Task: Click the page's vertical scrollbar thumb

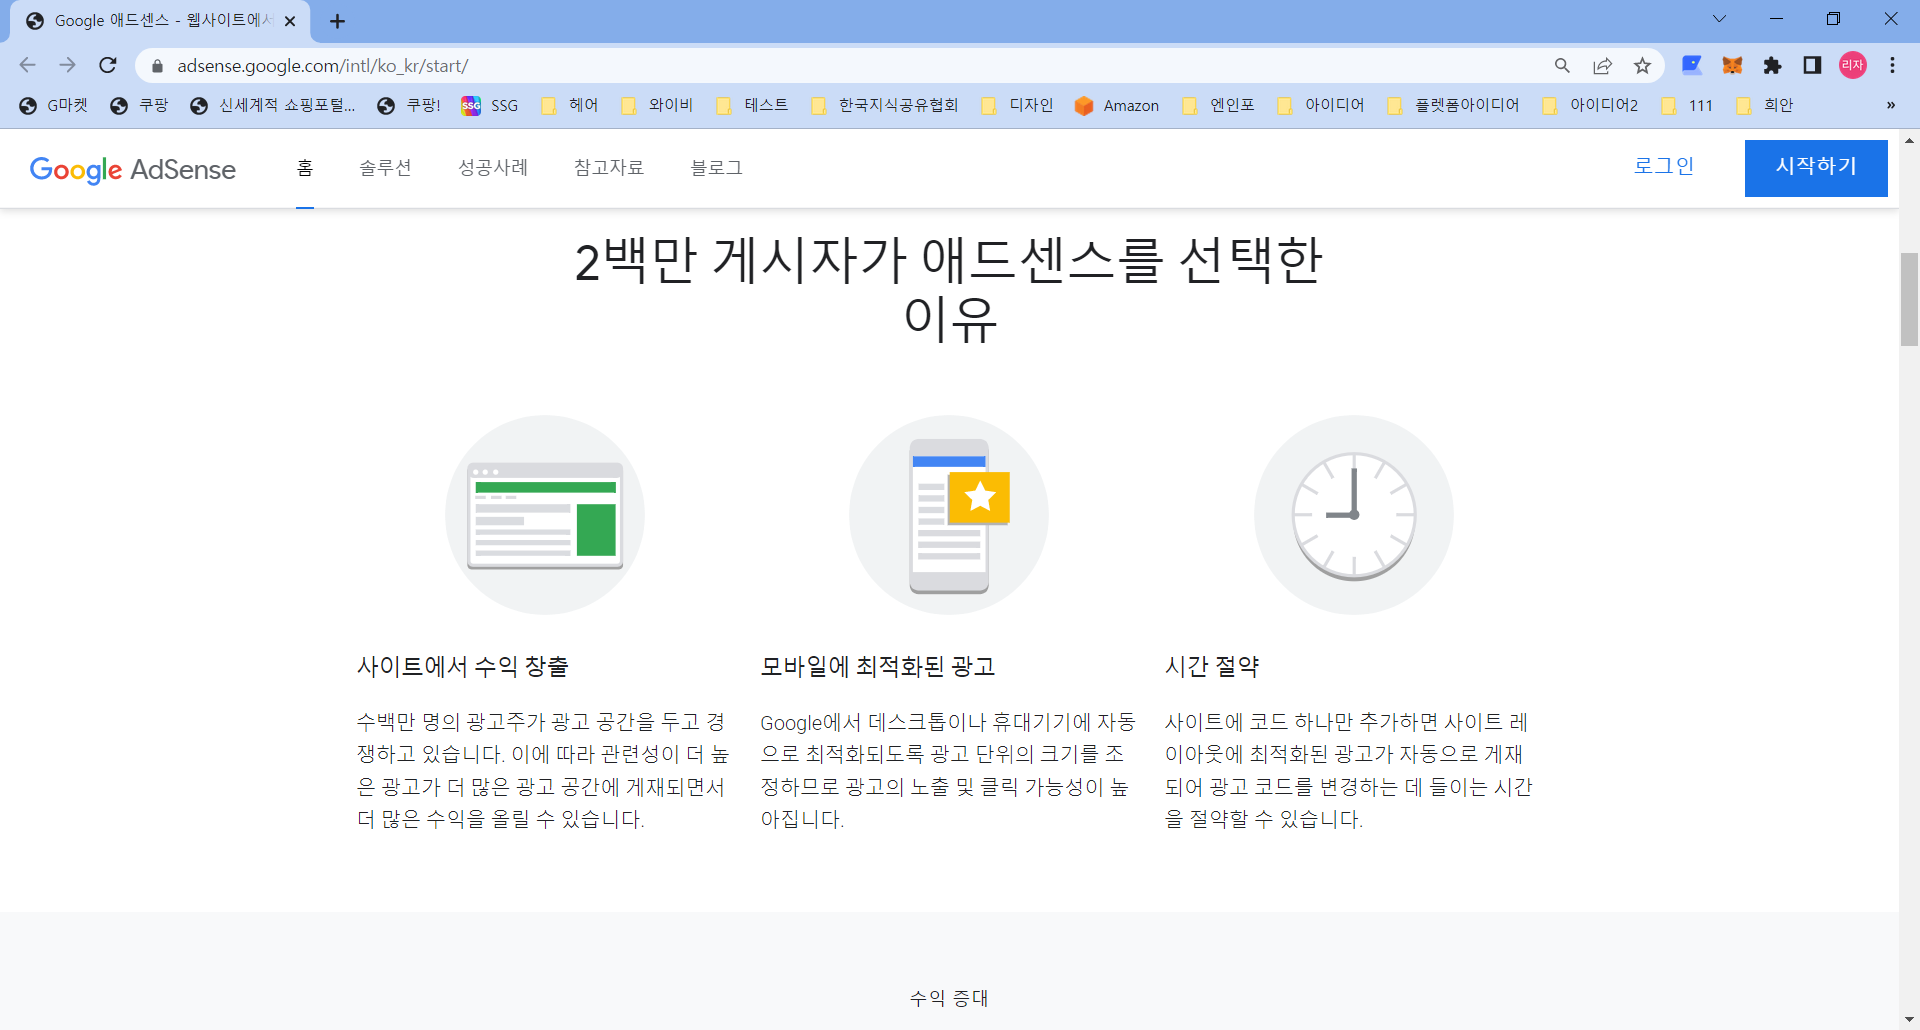Action: 1909,300
